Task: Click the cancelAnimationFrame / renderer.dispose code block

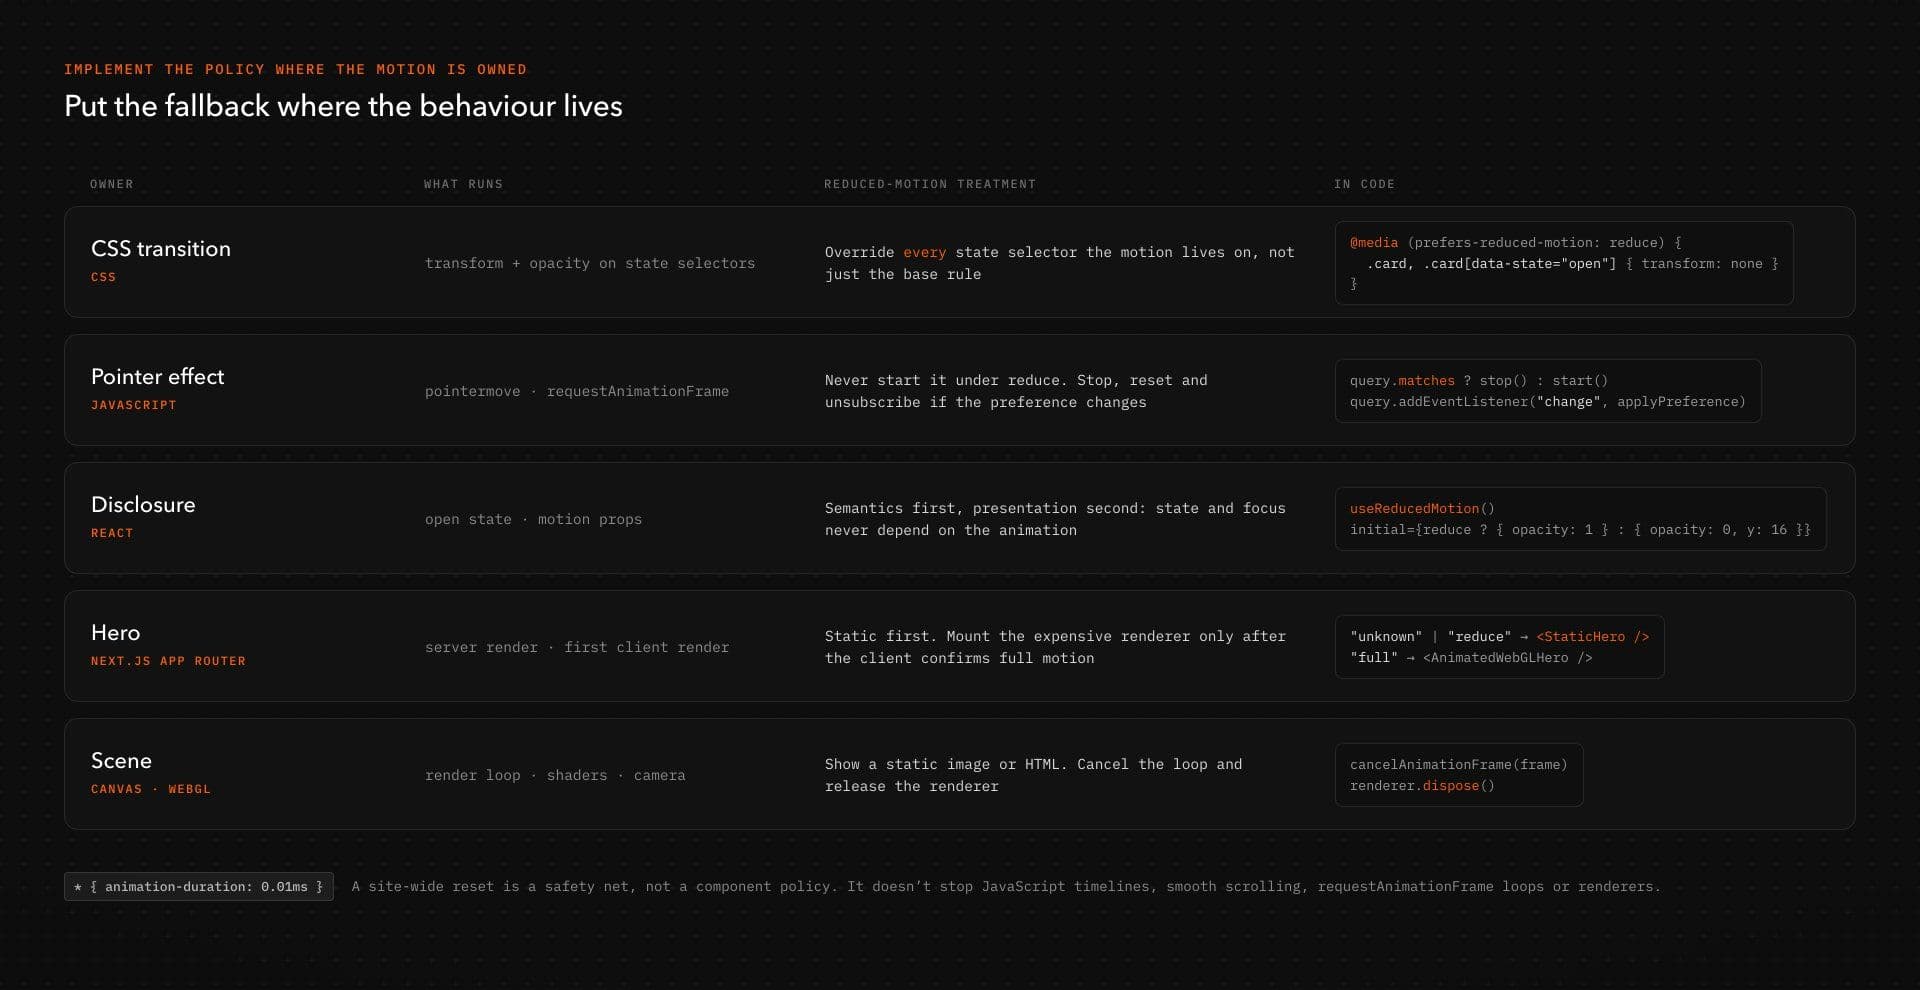Action: (x=1459, y=775)
